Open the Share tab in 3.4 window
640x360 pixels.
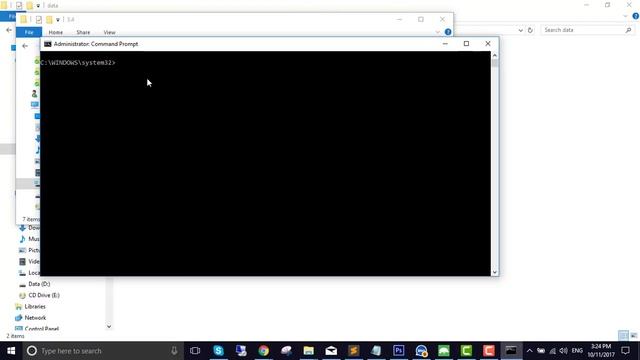(83, 32)
